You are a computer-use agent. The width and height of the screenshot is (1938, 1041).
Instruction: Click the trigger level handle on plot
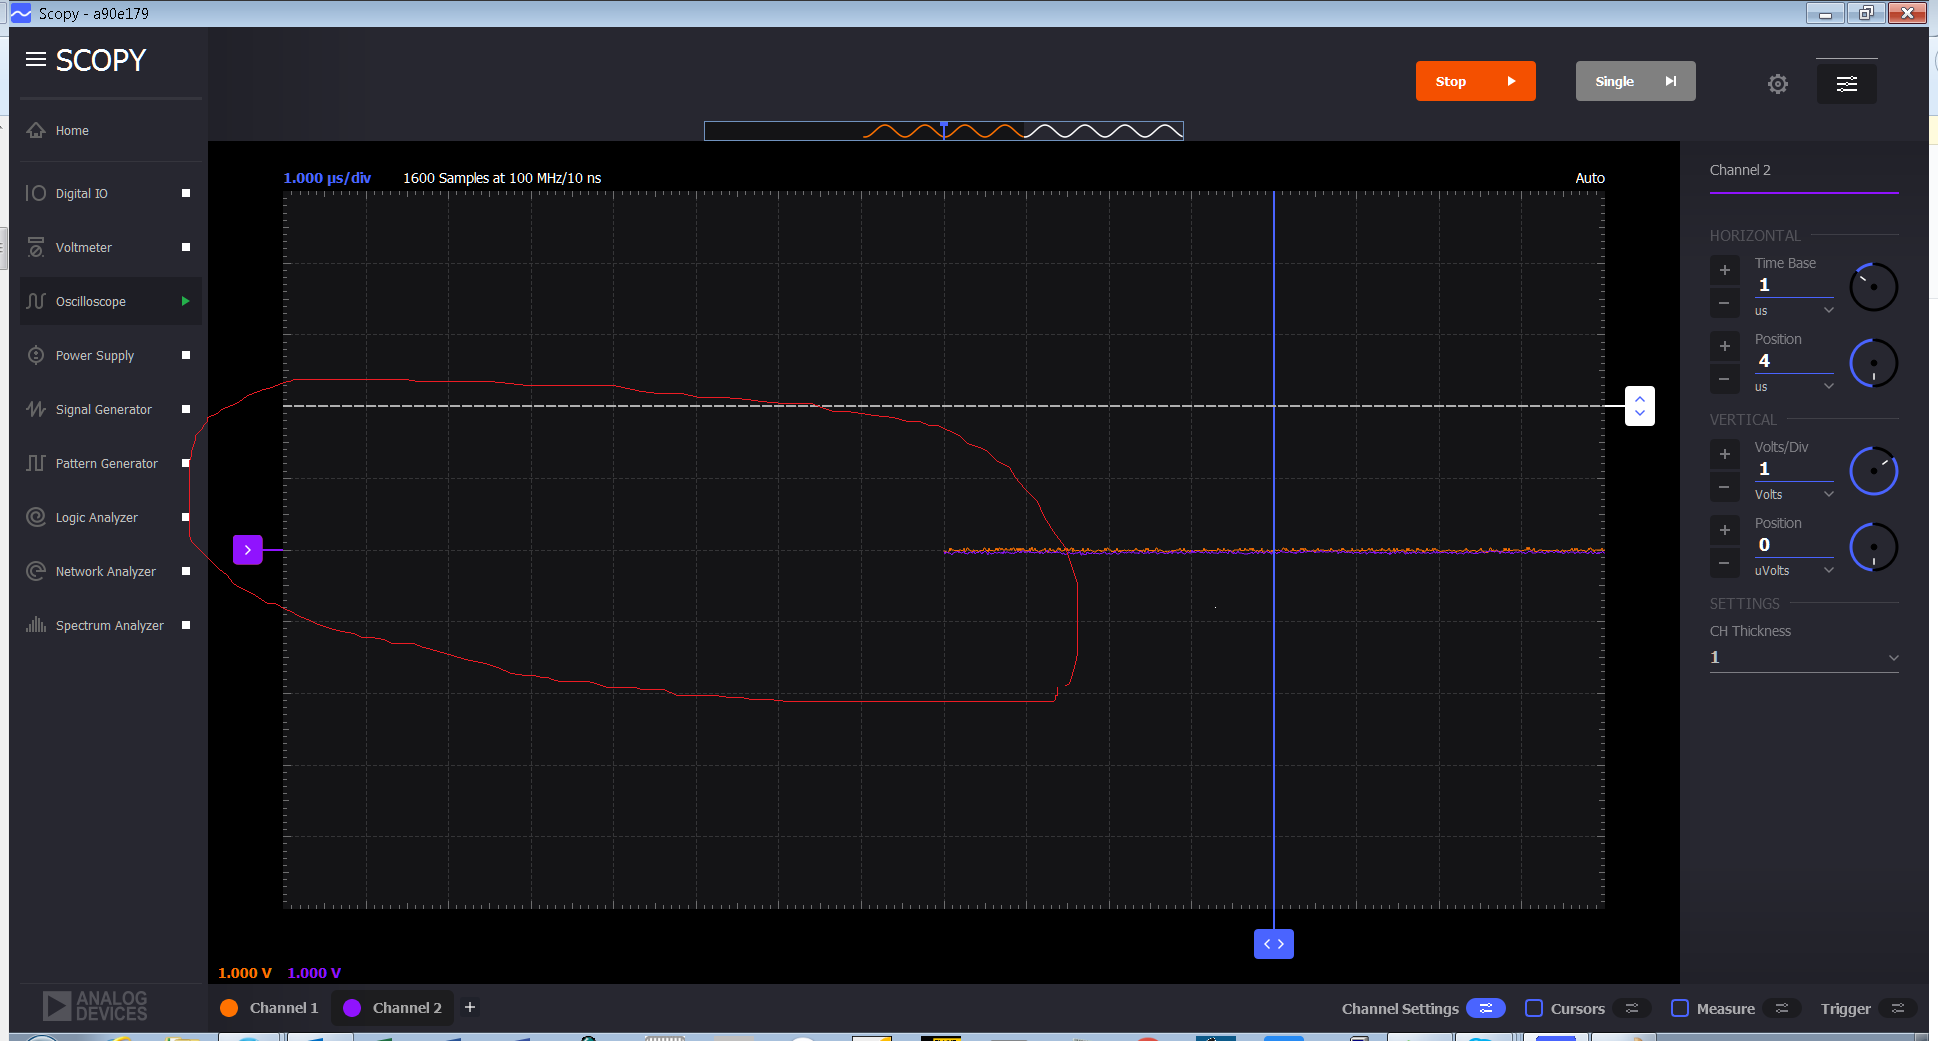point(1639,406)
